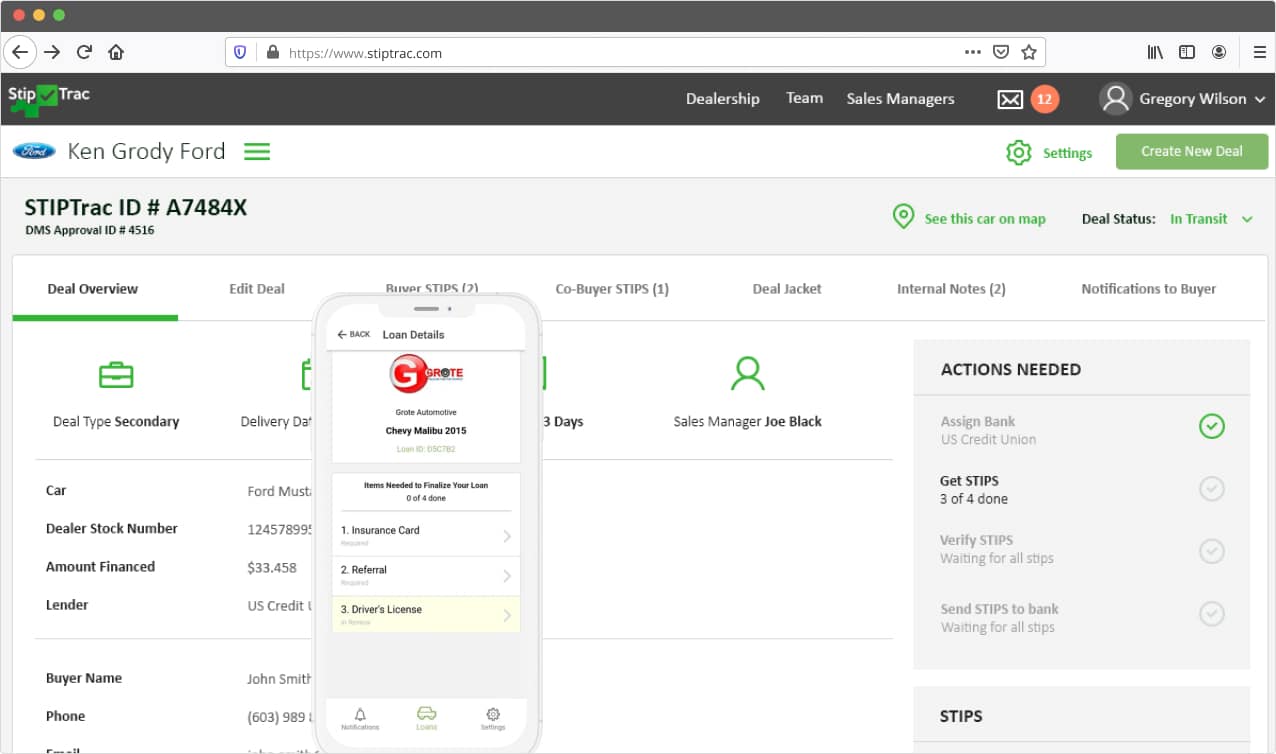Click the Sales Manager Joe Black label
1276x754 pixels.
[747, 422]
